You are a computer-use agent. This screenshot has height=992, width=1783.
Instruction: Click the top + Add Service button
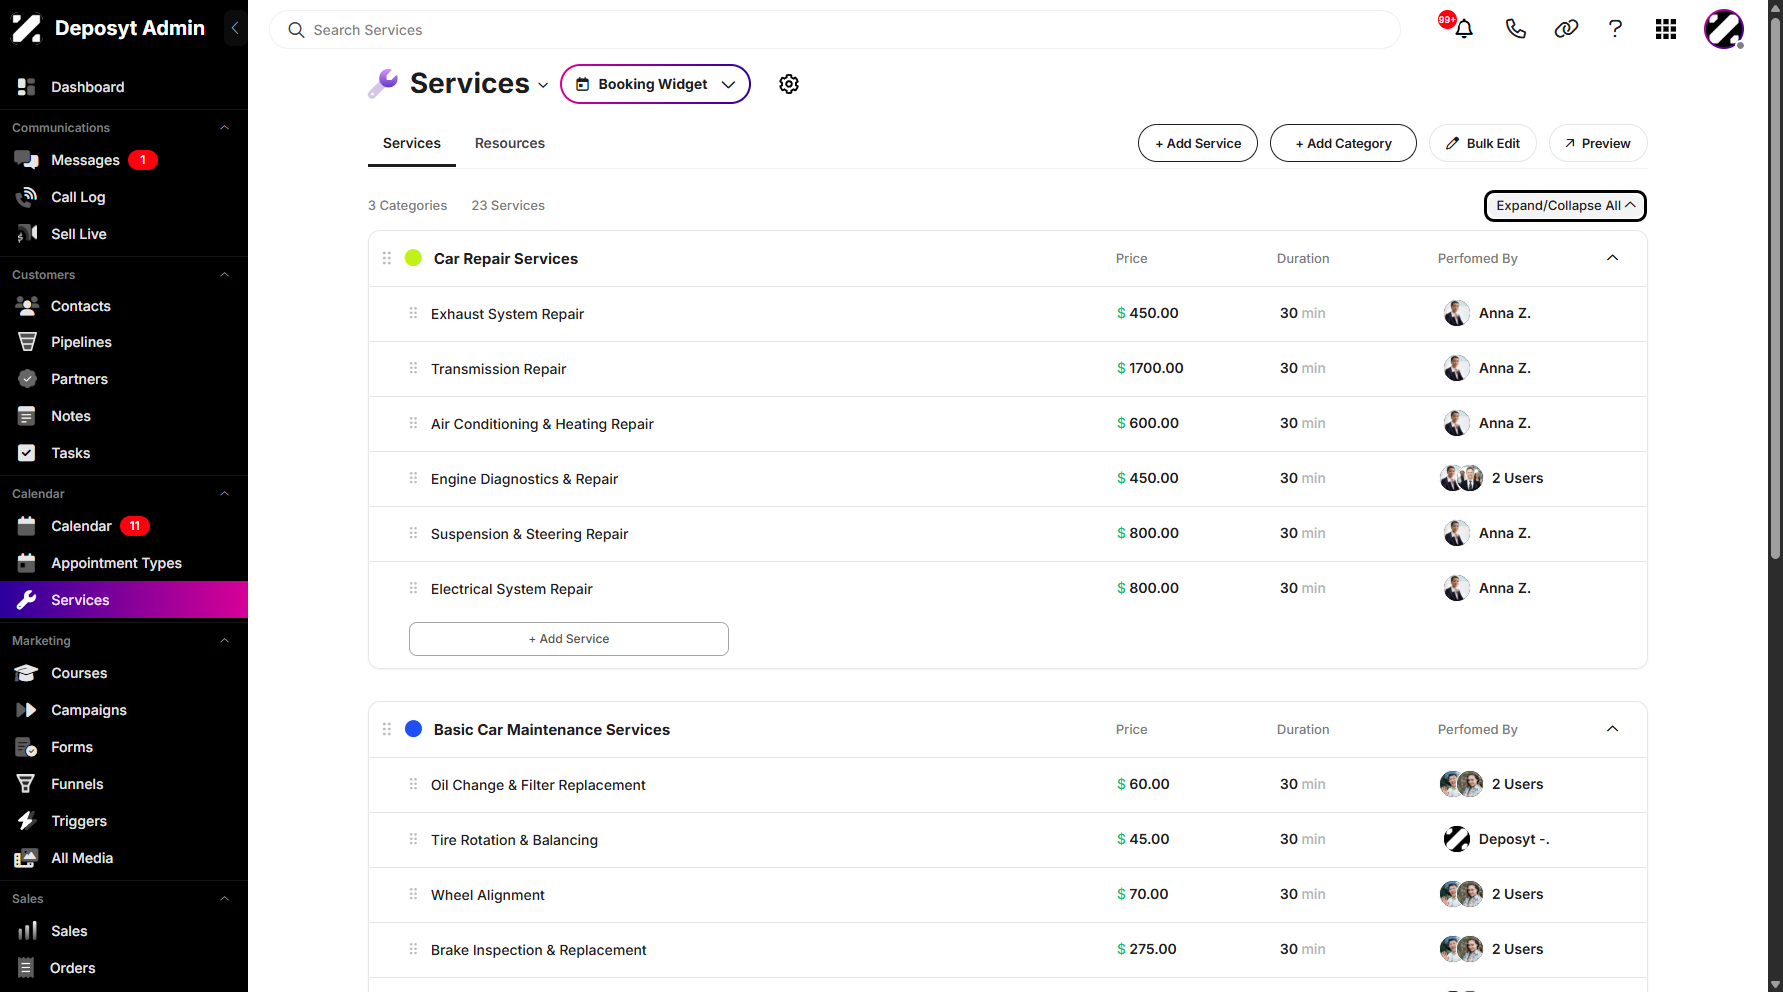1198,143
